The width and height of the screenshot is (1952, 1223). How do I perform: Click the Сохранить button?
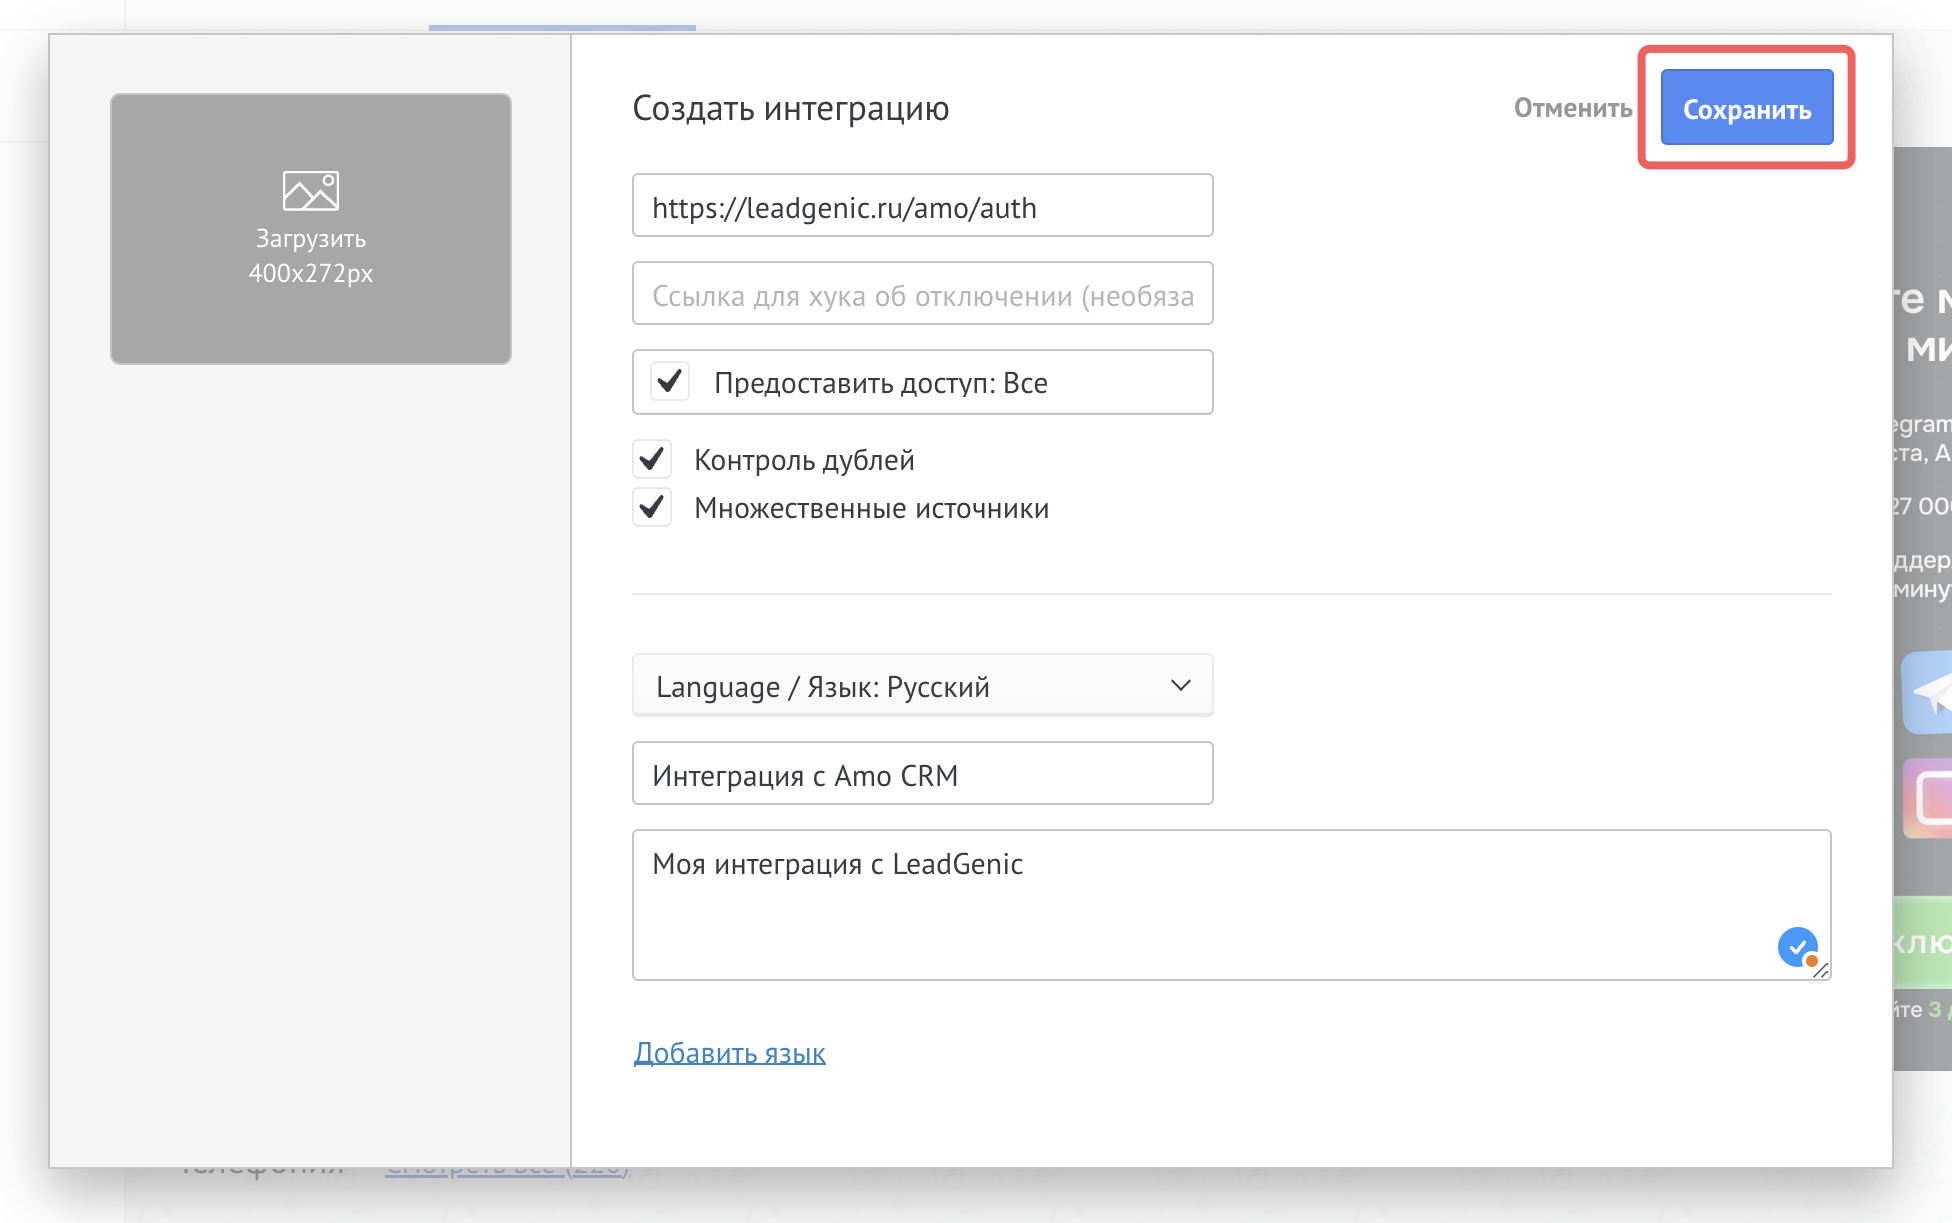(1747, 108)
